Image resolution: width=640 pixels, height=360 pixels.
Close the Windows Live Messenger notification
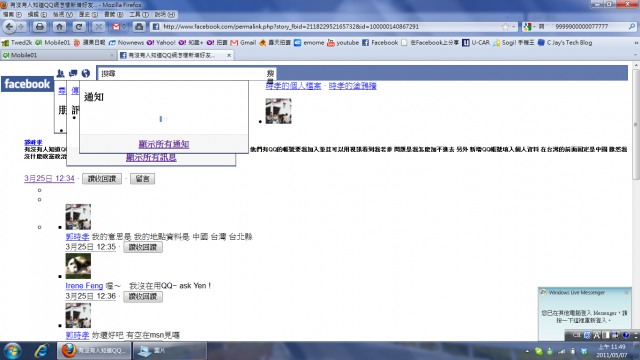click(x=627, y=293)
